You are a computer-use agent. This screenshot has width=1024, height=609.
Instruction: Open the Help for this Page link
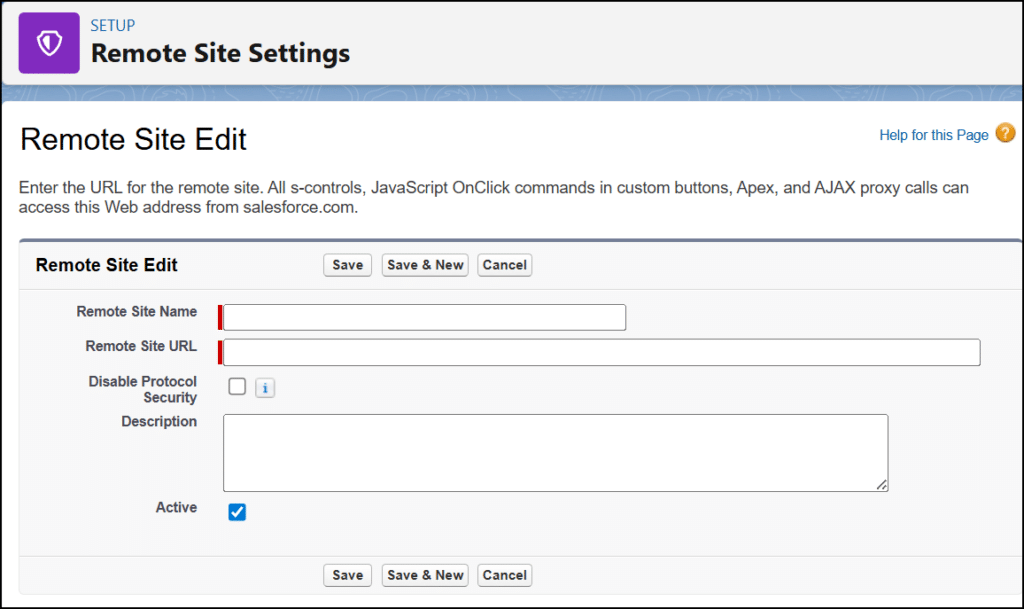click(x=933, y=135)
